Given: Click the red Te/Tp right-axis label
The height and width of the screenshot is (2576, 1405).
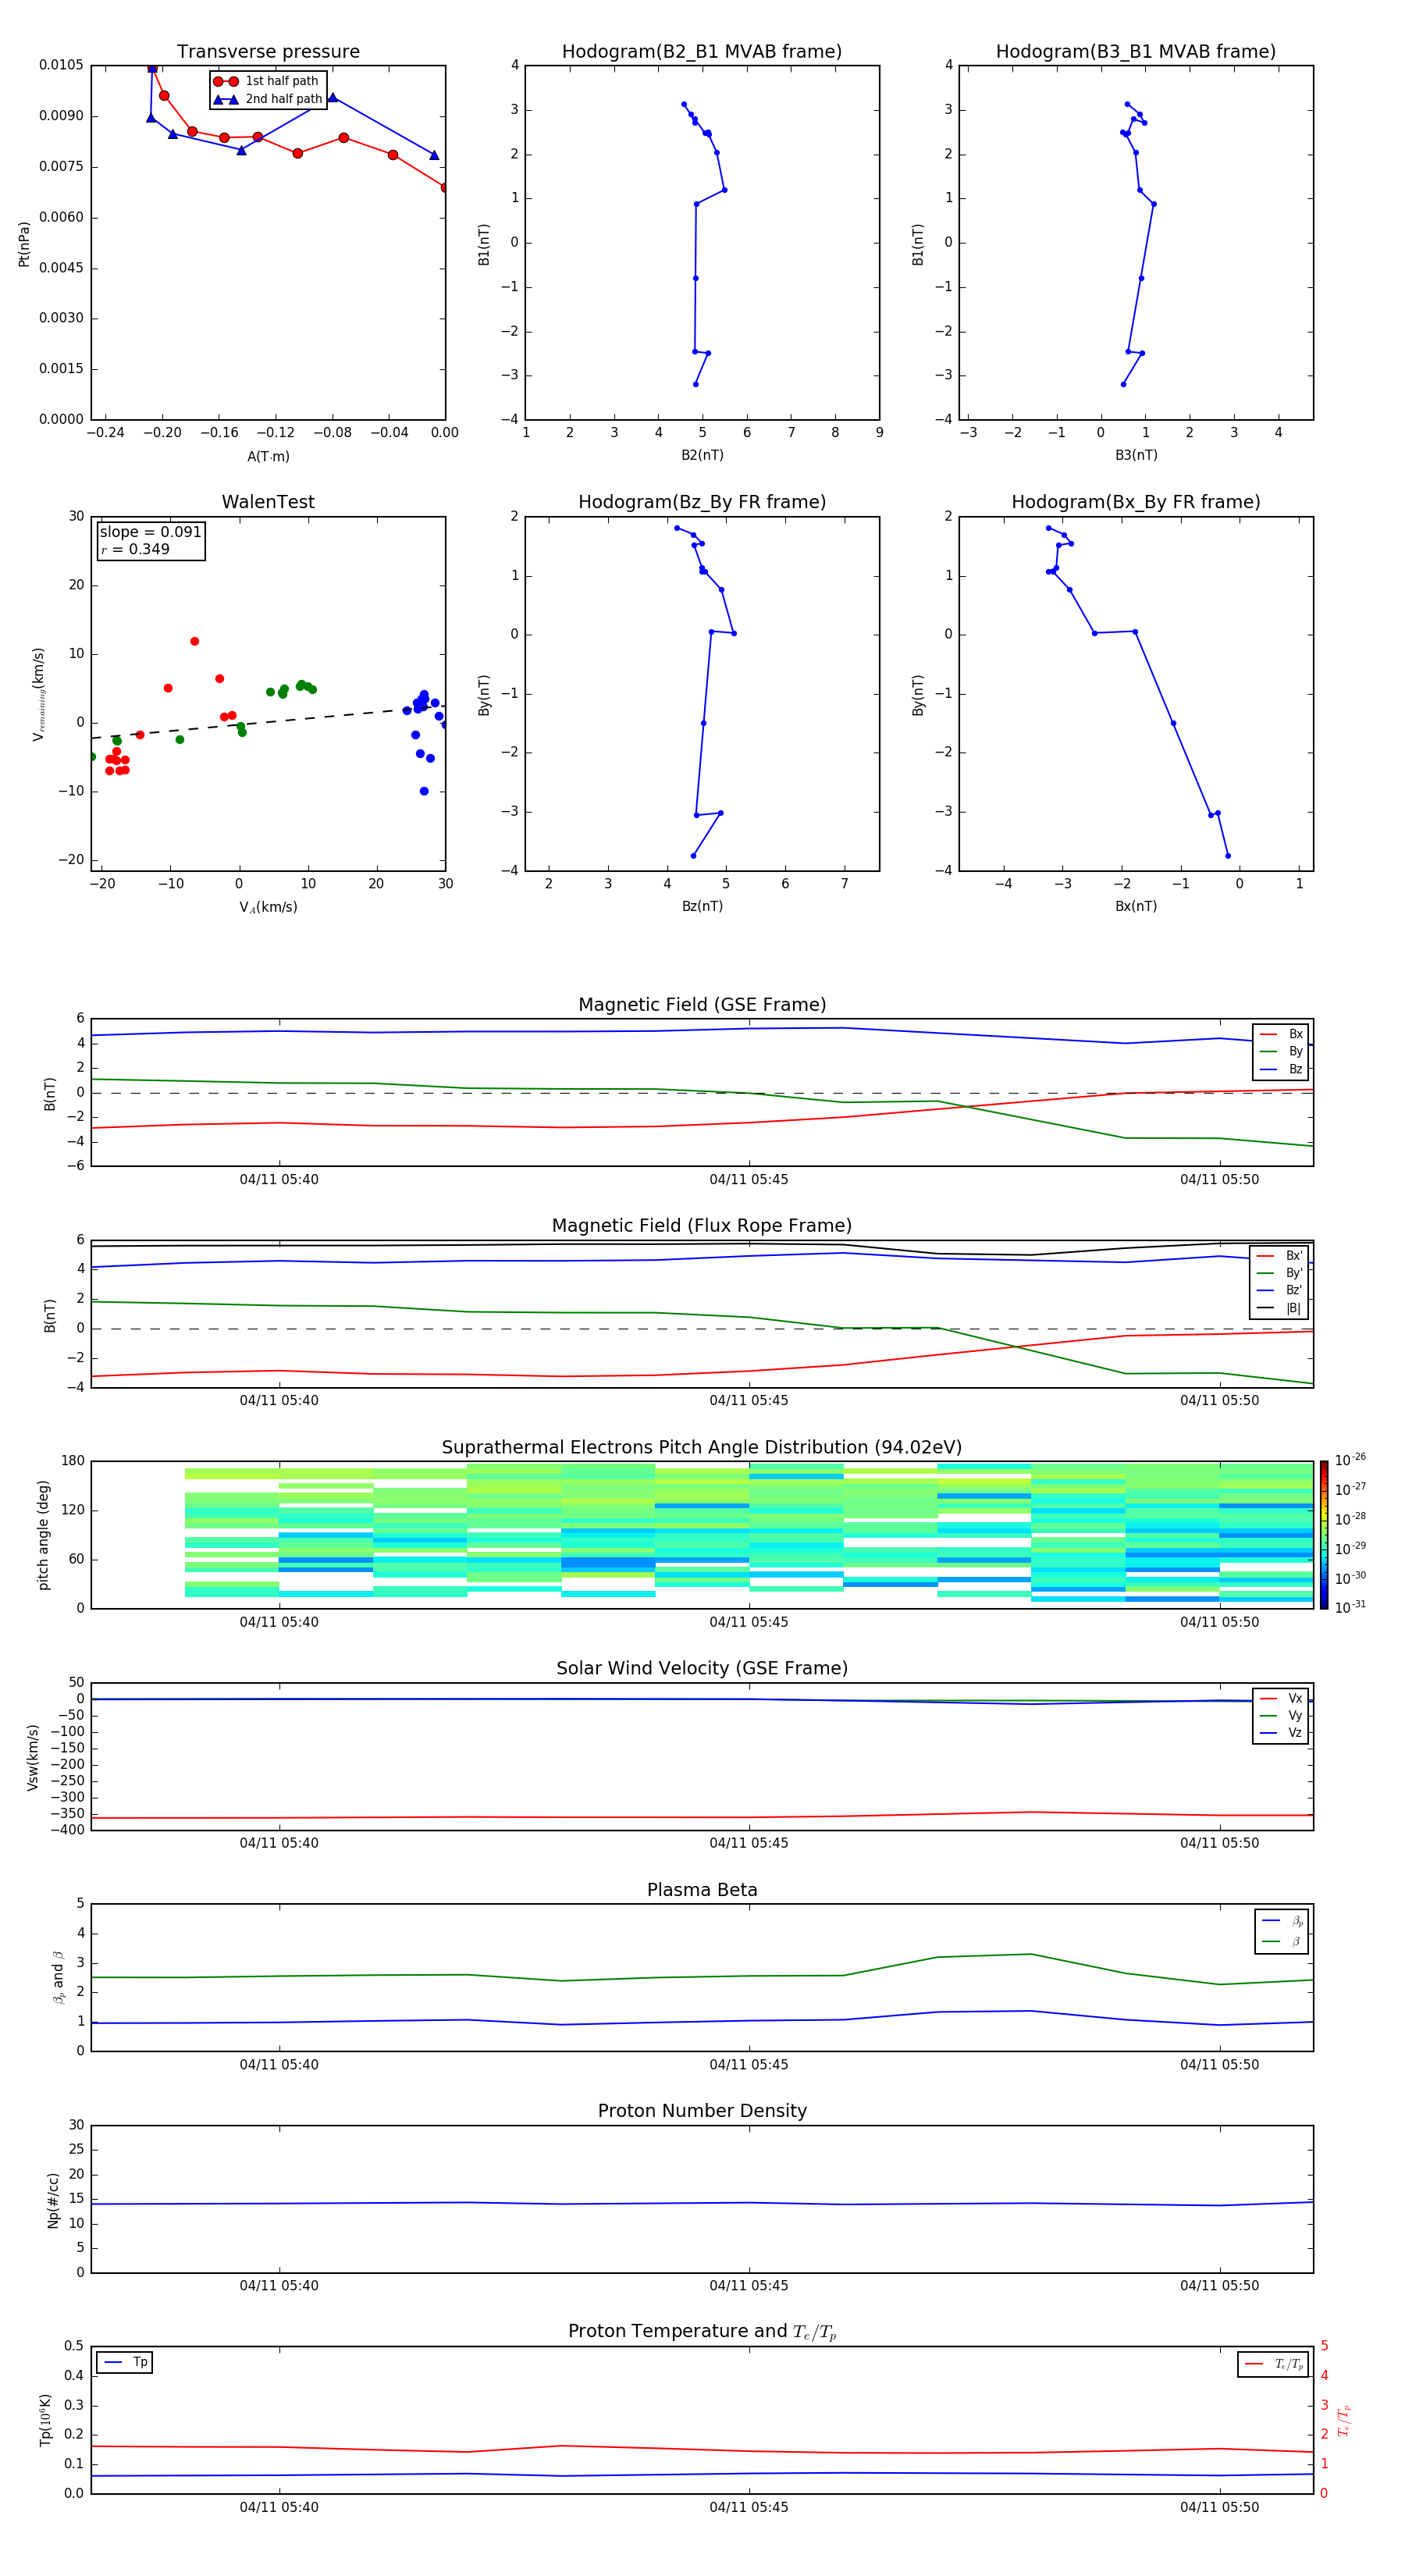Looking at the screenshot, I should tap(1344, 2421).
